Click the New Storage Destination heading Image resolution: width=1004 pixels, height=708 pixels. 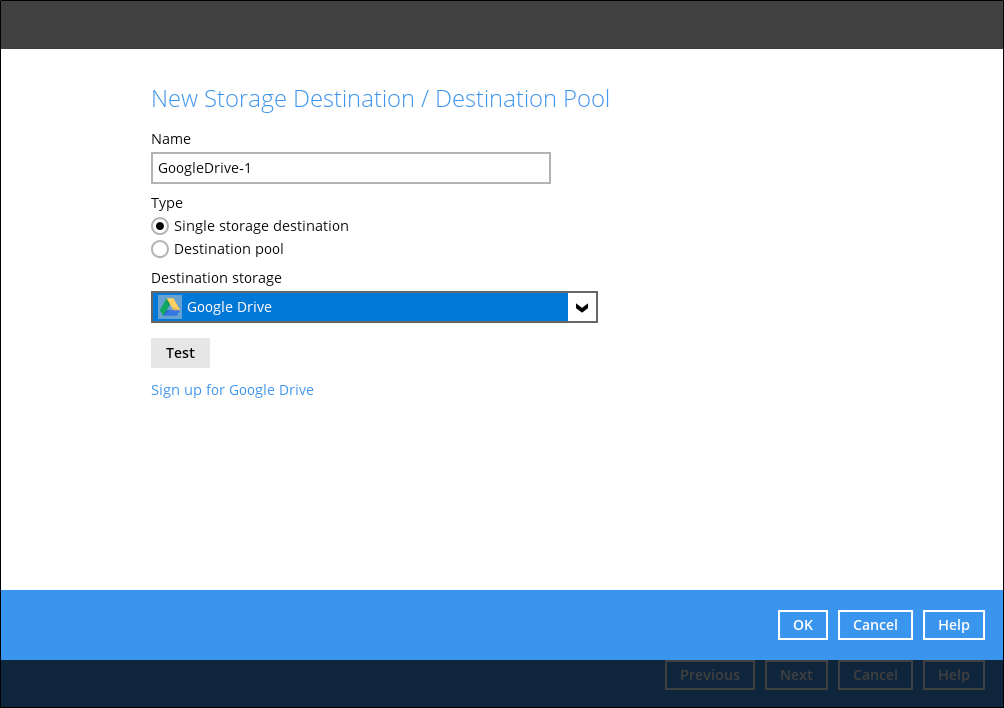pos(380,99)
